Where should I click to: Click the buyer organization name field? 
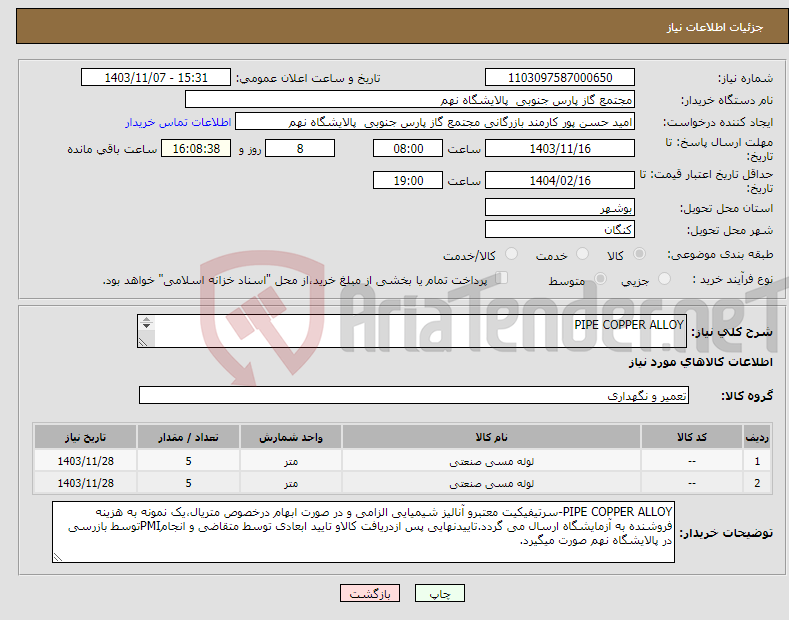410,100
